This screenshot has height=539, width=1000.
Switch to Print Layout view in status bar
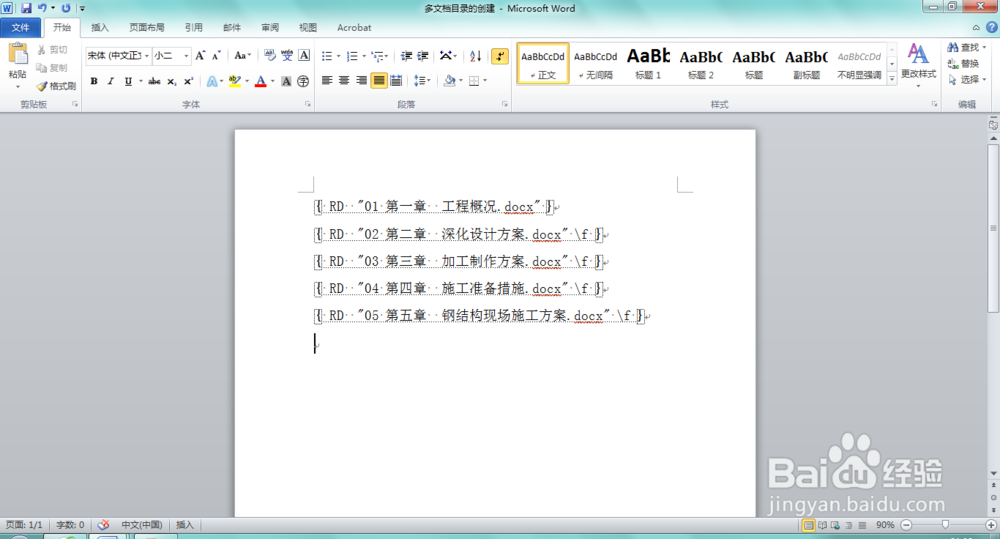pyautogui.click(x=809, y=526)
